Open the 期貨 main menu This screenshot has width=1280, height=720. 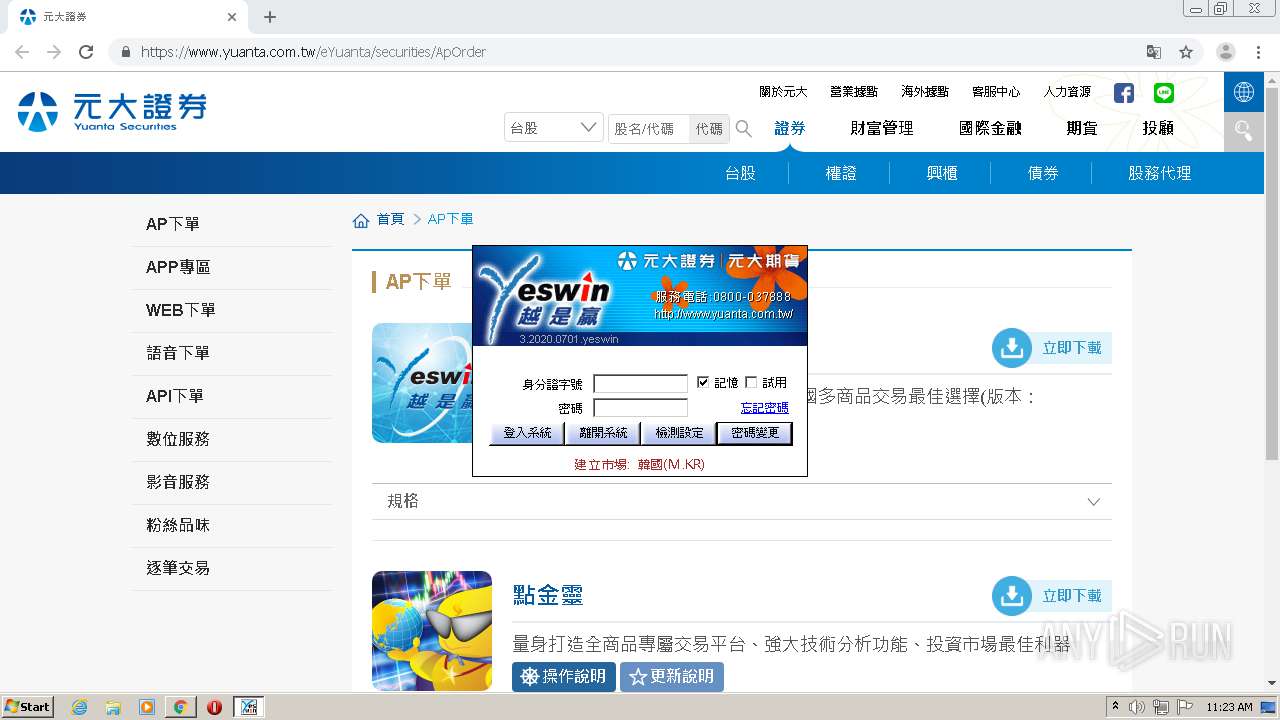click(x=1082, y=128)
